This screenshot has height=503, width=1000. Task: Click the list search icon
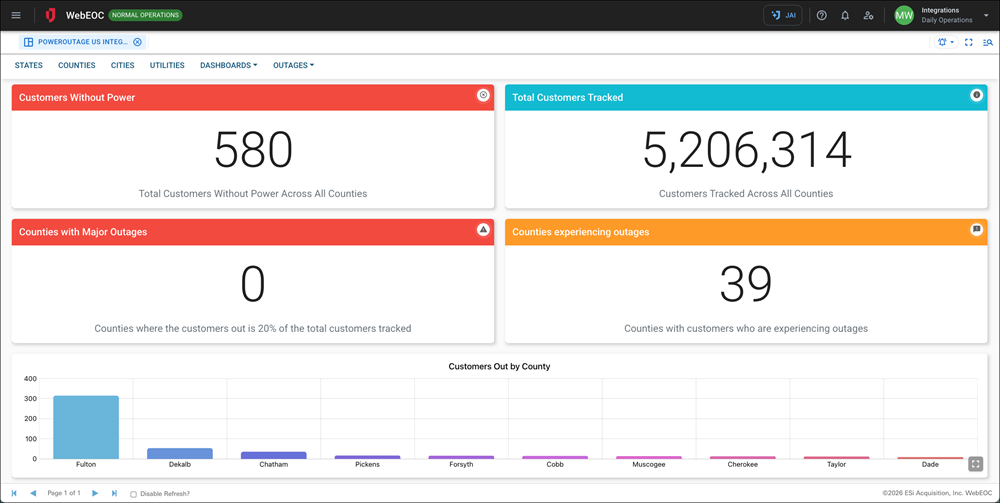tap(988, 42)
